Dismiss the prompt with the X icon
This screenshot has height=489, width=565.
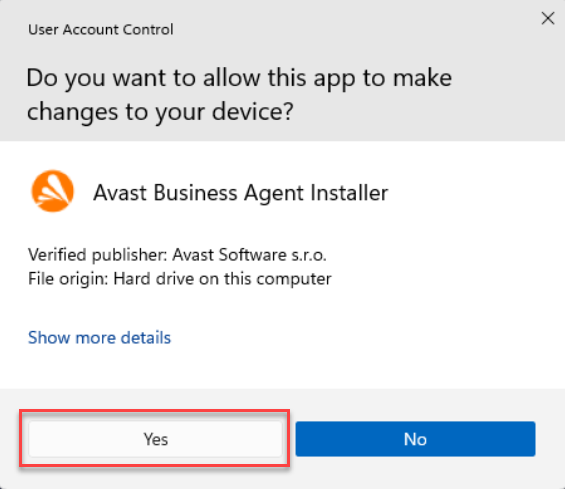tap(548, 18)
